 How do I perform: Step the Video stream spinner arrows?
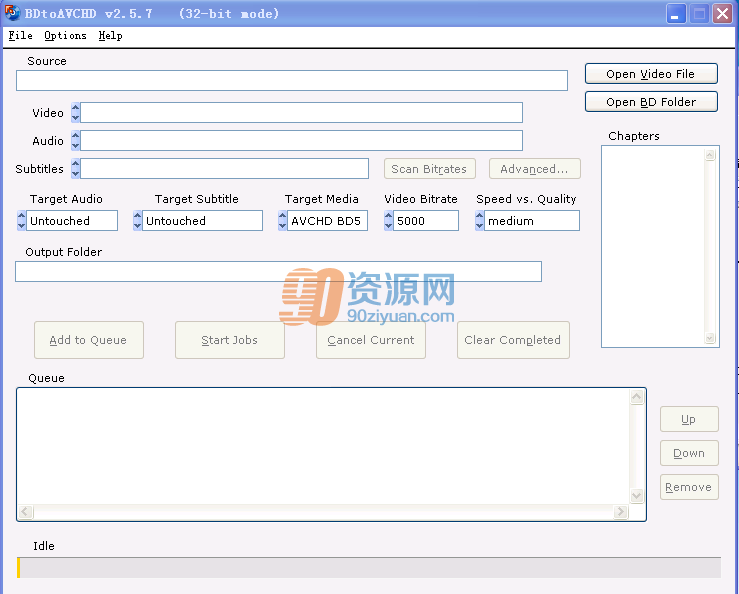point(75,113)
